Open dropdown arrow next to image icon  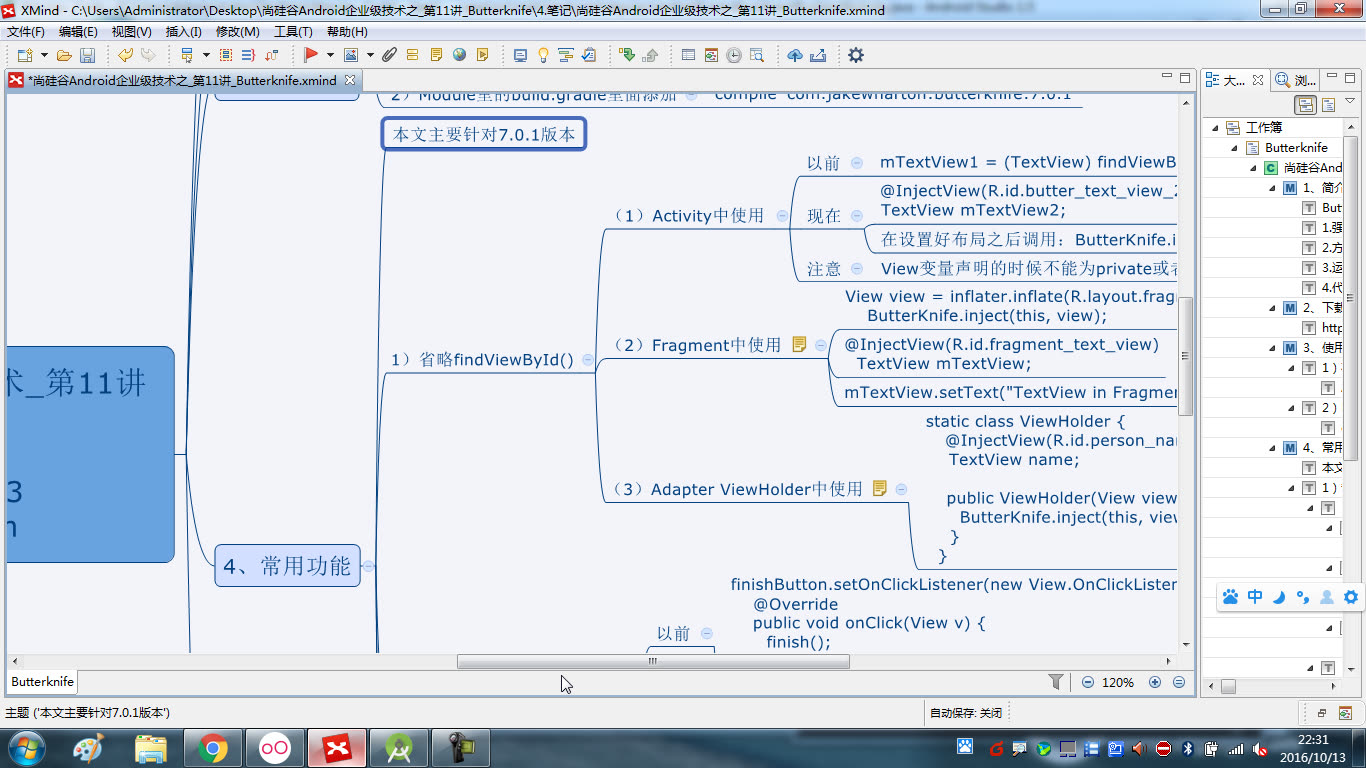coord(370,55)
